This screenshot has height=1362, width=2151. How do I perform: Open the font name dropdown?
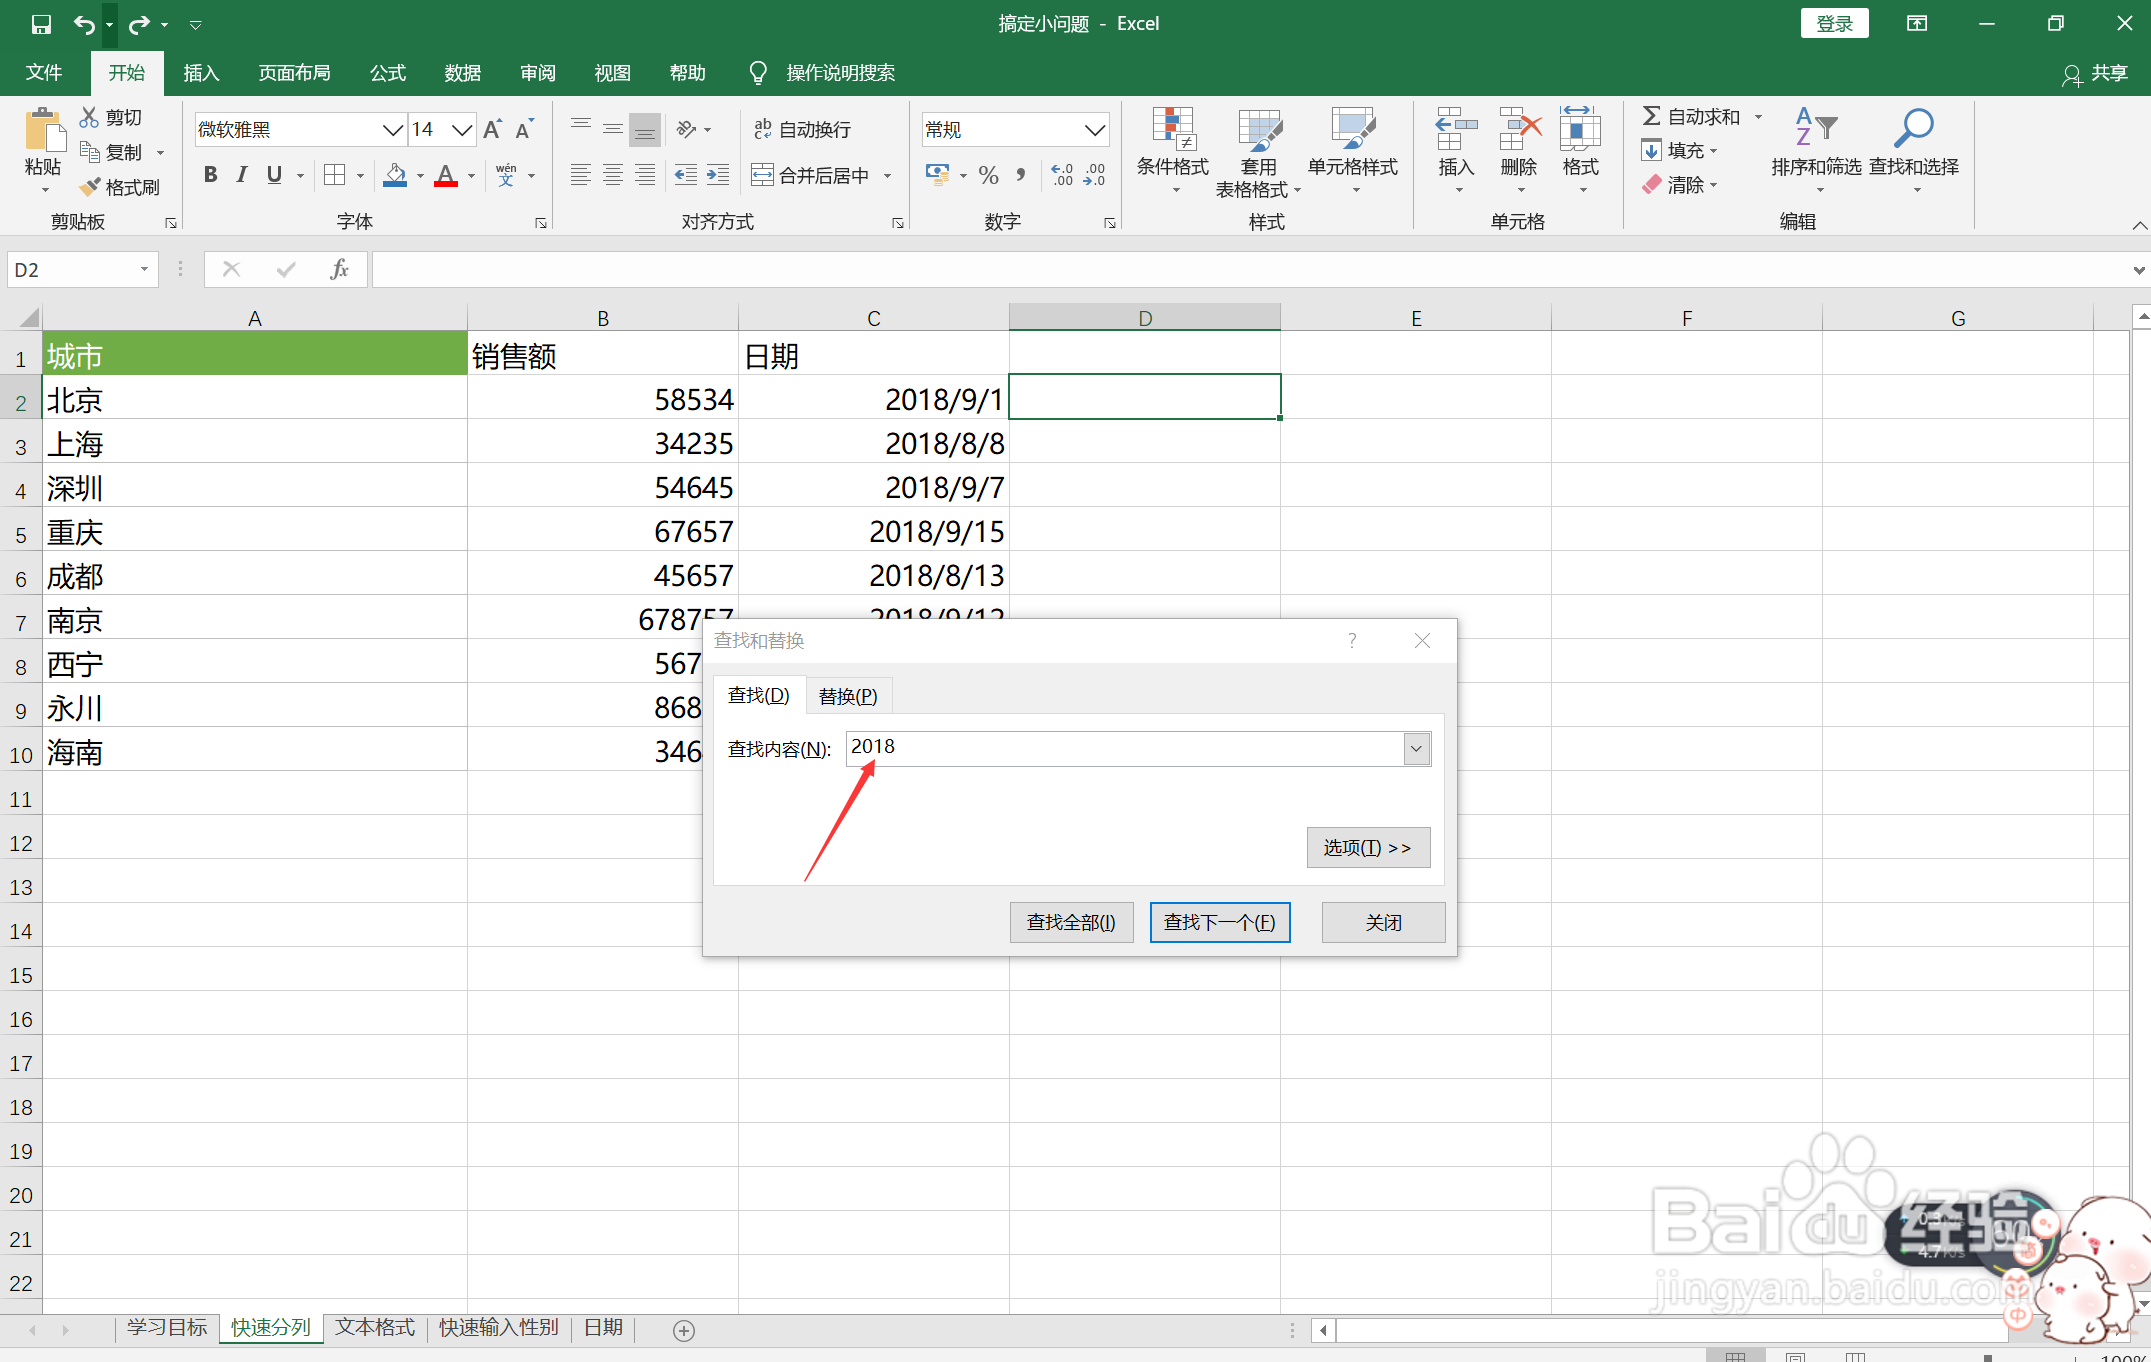point(392,130)
